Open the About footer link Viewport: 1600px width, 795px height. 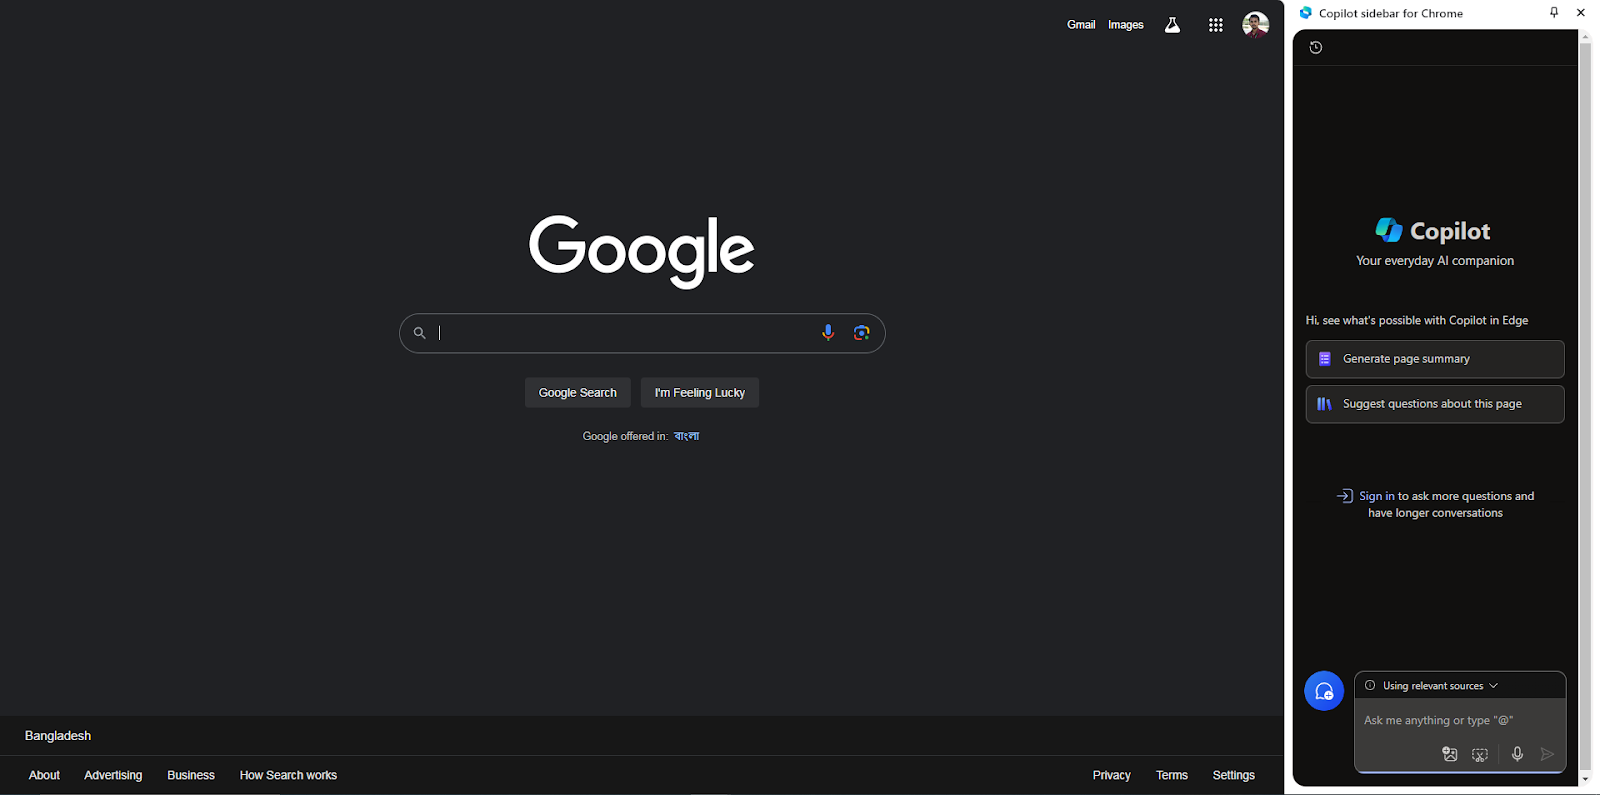[44, 775]
